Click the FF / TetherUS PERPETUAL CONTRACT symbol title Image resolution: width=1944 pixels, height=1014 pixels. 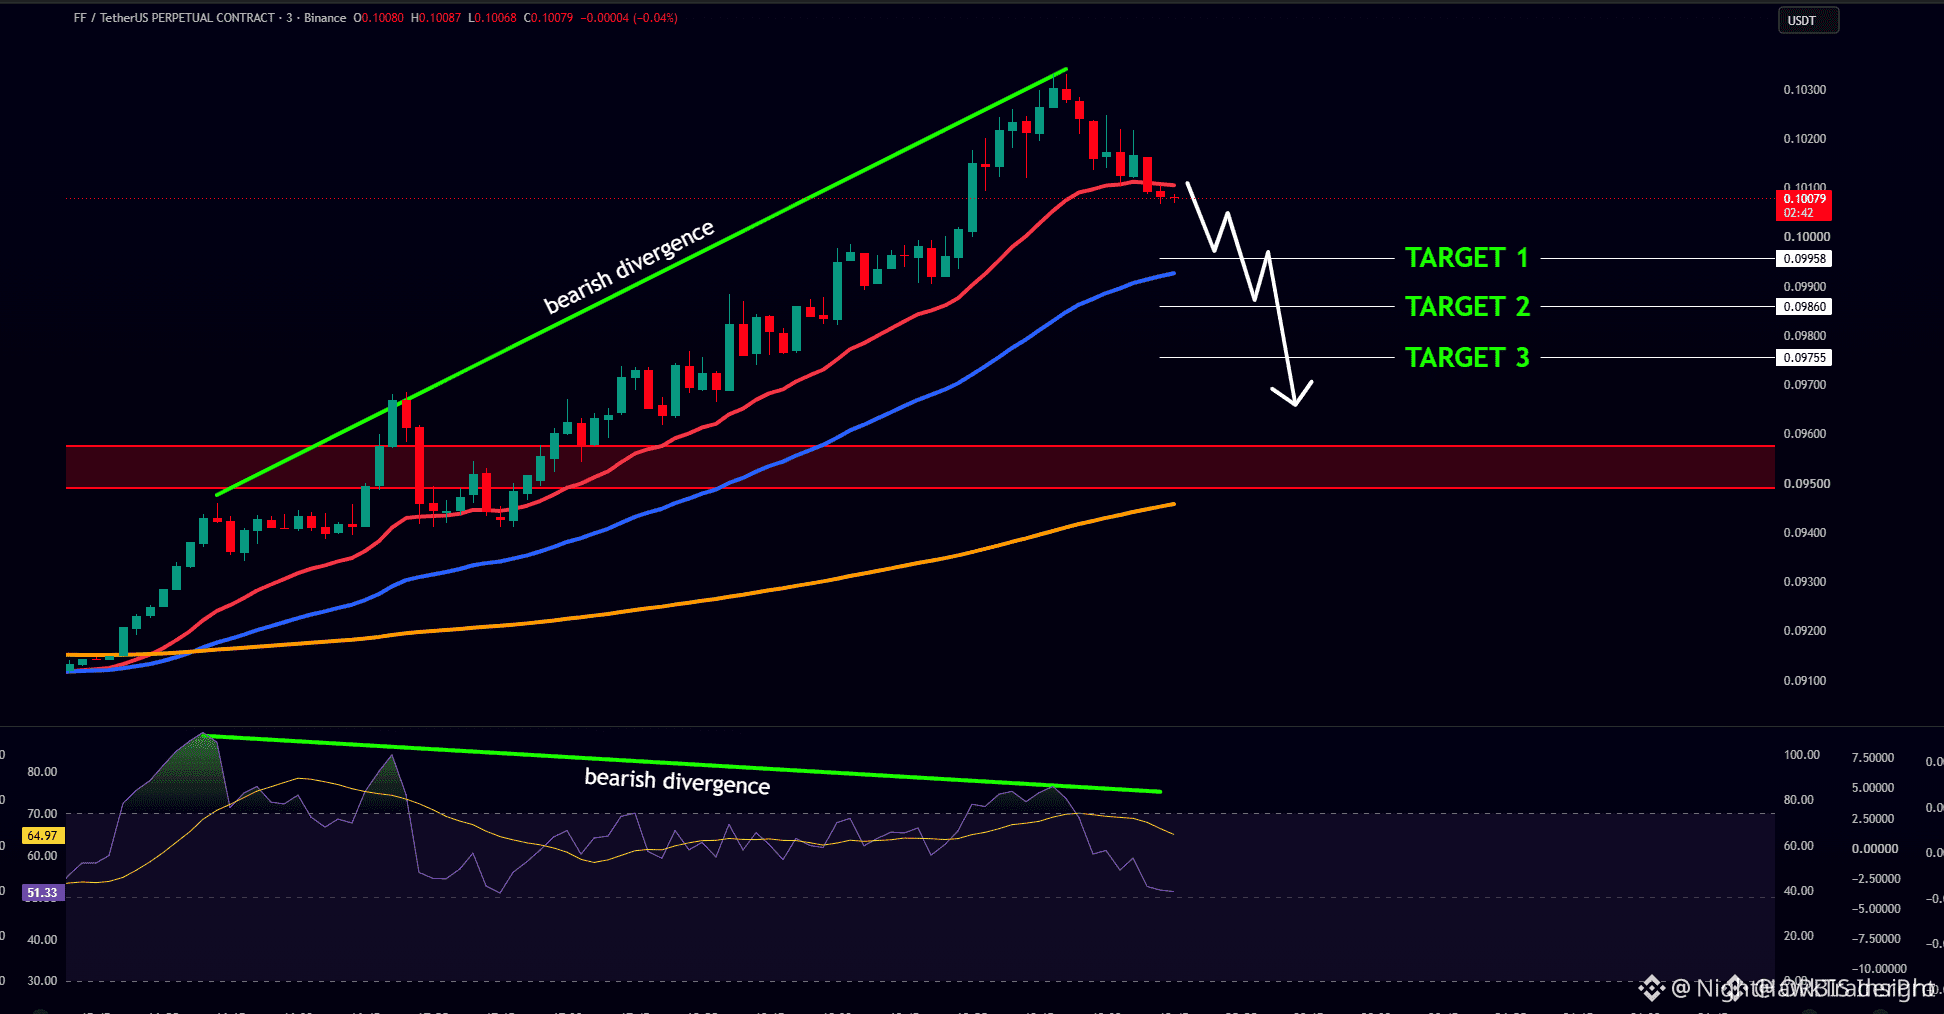pos(174,18)
